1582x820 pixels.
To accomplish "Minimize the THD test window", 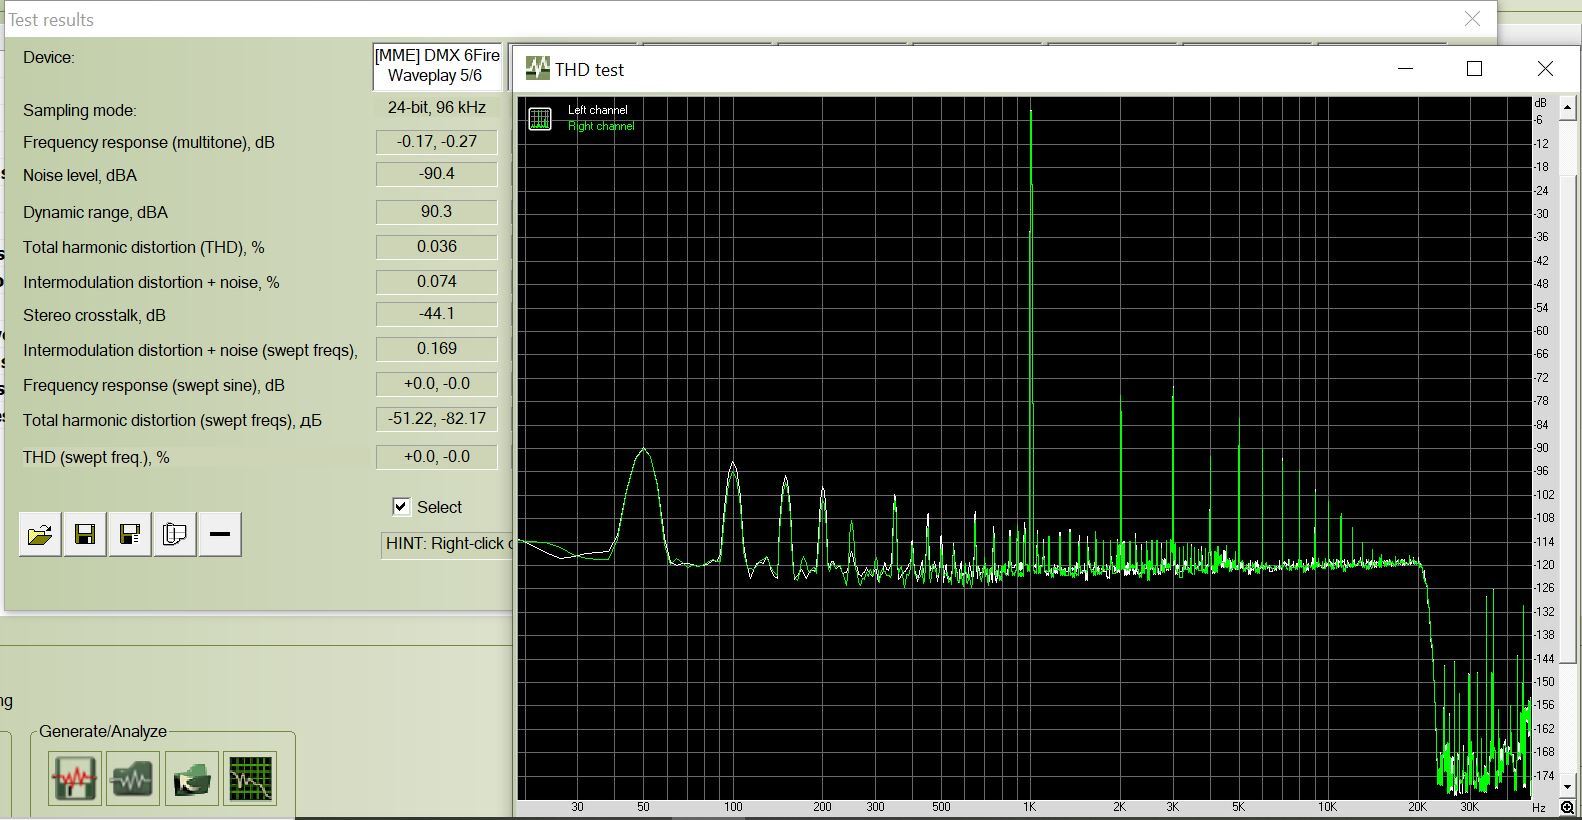I will [x=1405, y=68].
